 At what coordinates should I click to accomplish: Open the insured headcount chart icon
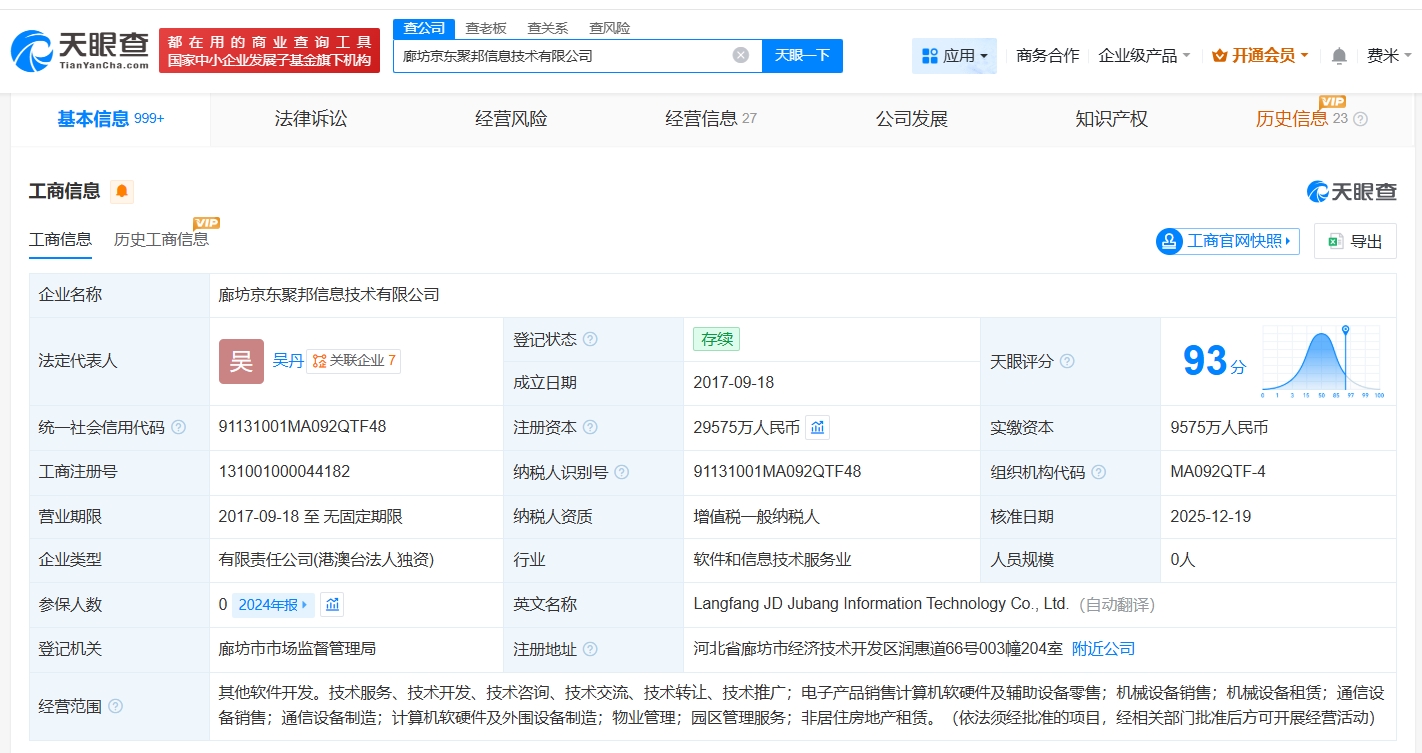coord(332,604)
